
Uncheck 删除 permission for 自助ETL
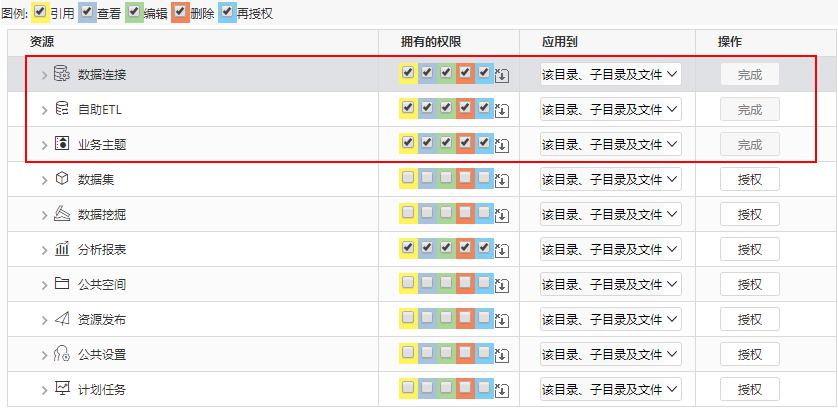465,107
